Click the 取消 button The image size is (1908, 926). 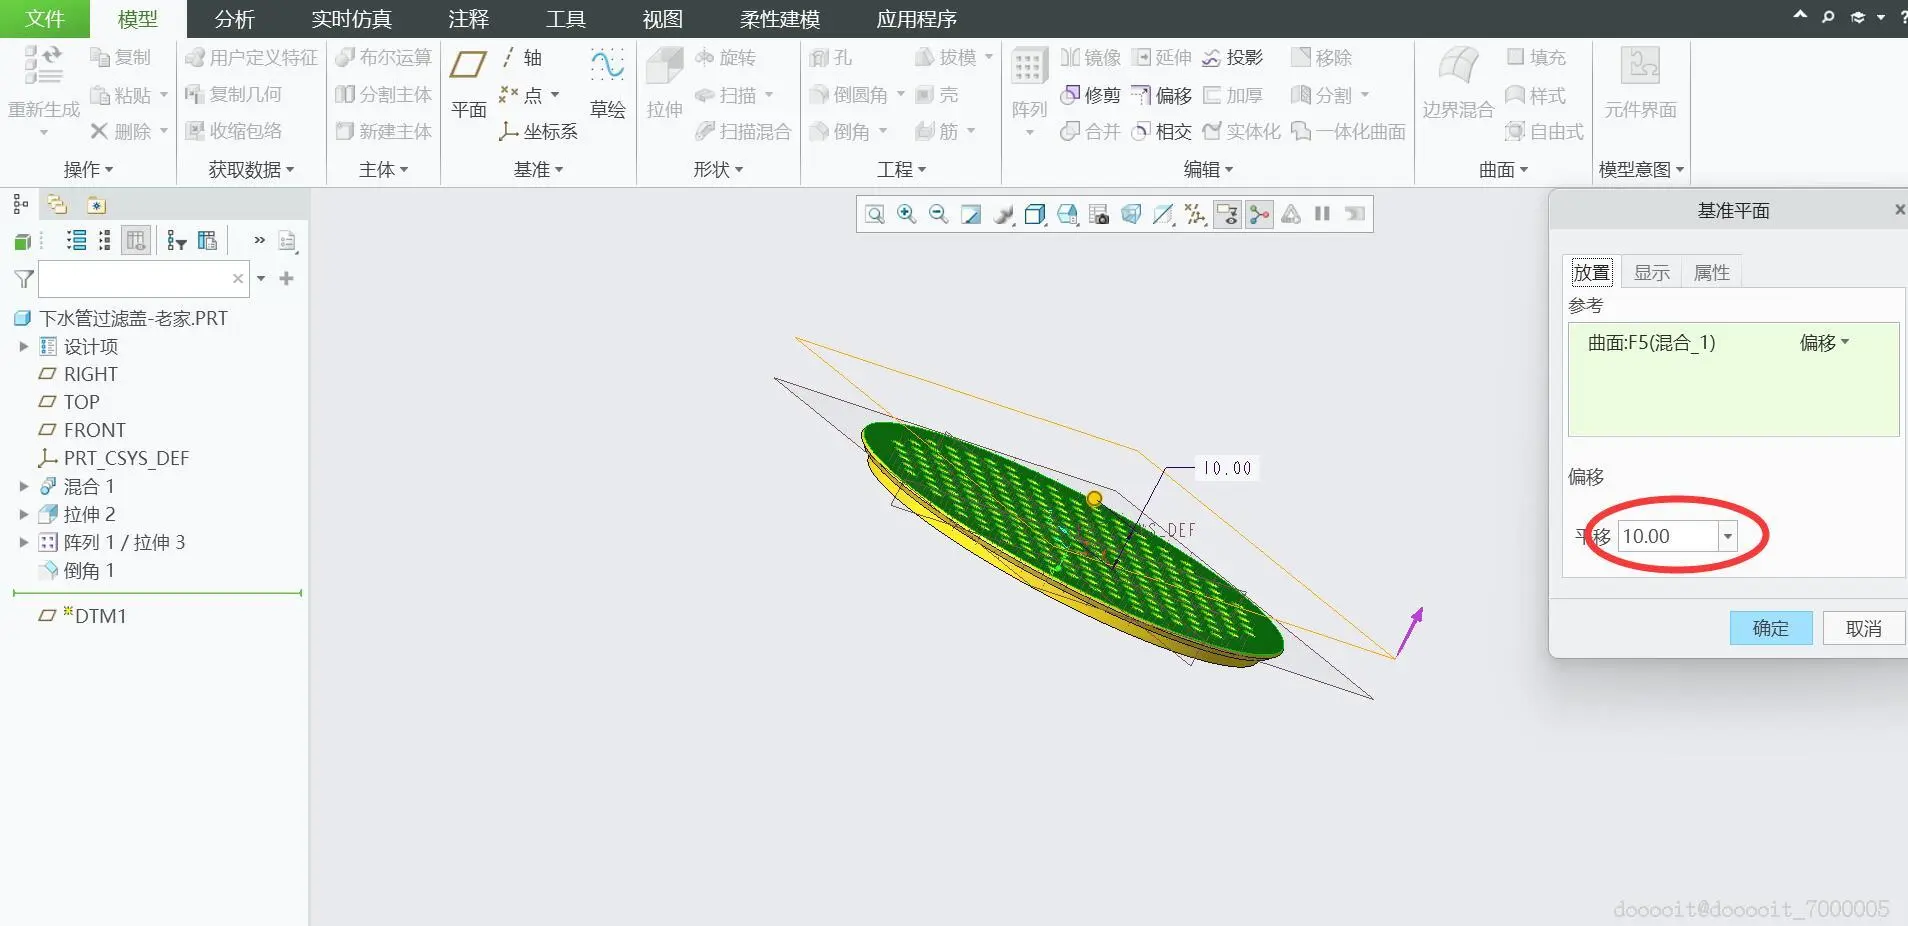(1864, 628)
